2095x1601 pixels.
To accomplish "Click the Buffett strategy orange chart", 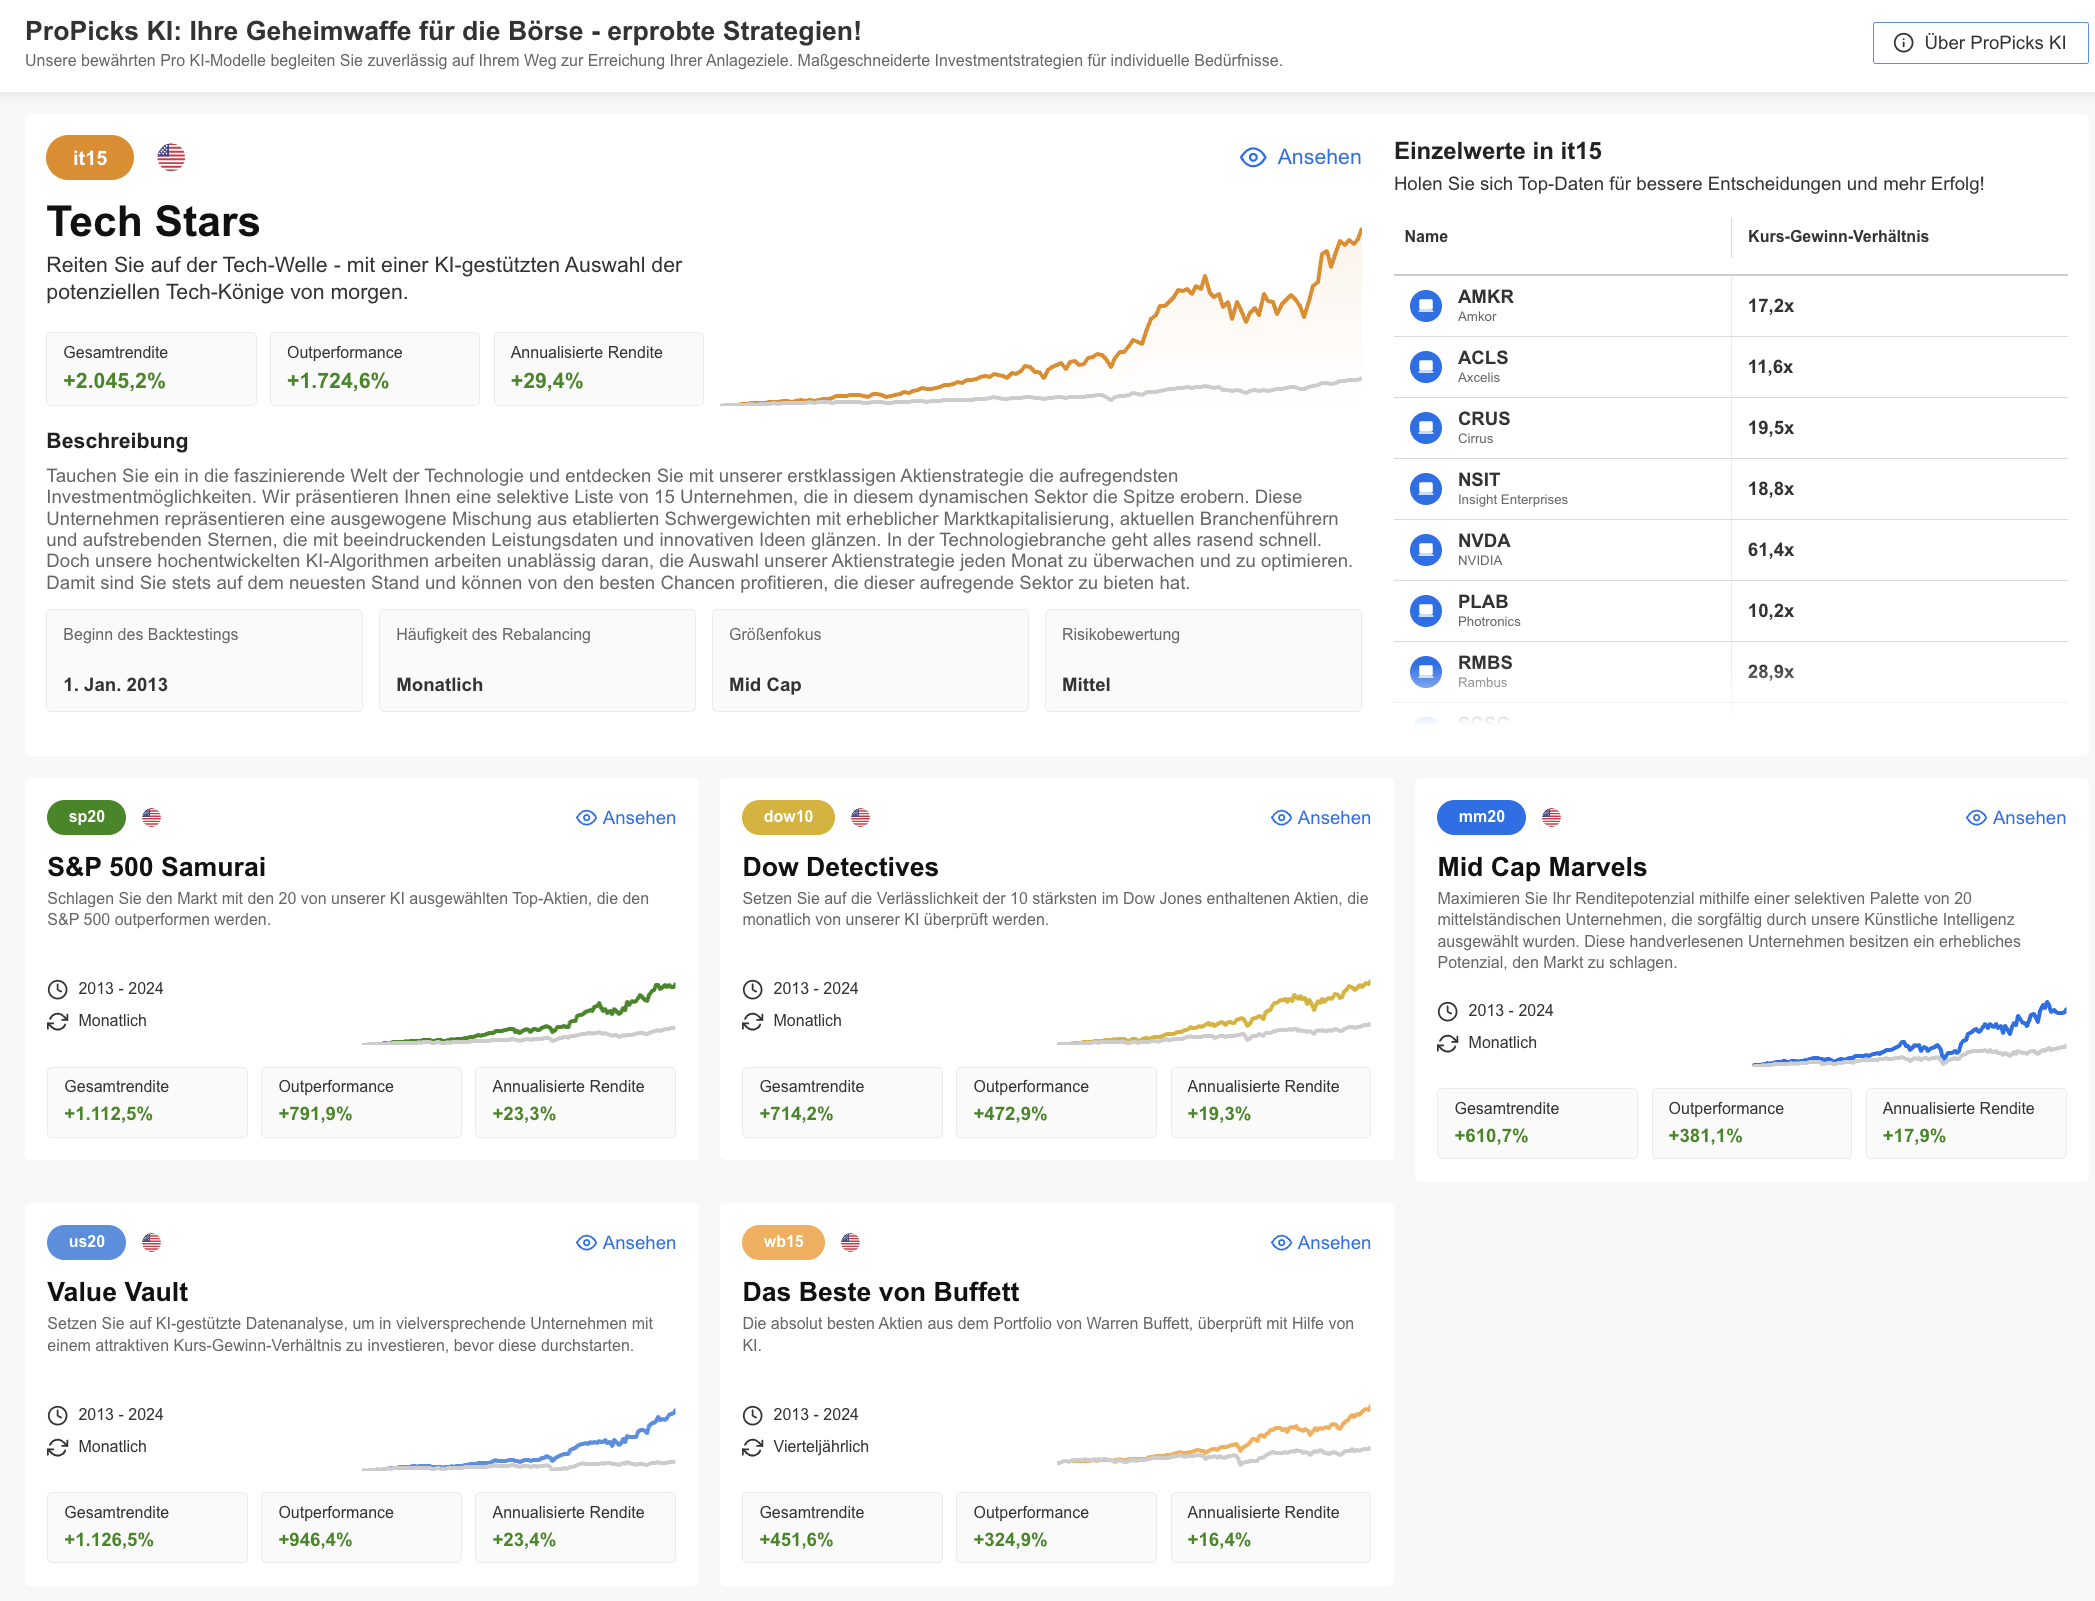I will click(x=1214, y=1436).
